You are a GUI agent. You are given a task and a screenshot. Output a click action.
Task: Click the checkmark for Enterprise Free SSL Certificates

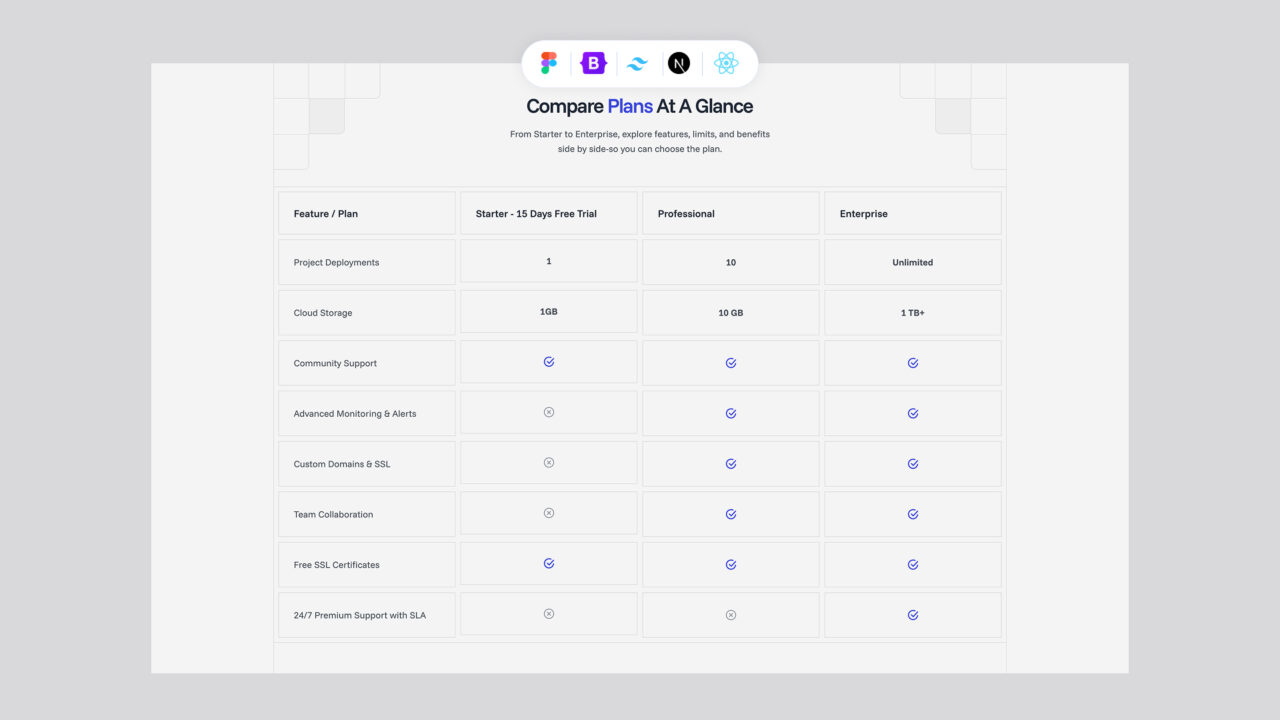point(912,563)
